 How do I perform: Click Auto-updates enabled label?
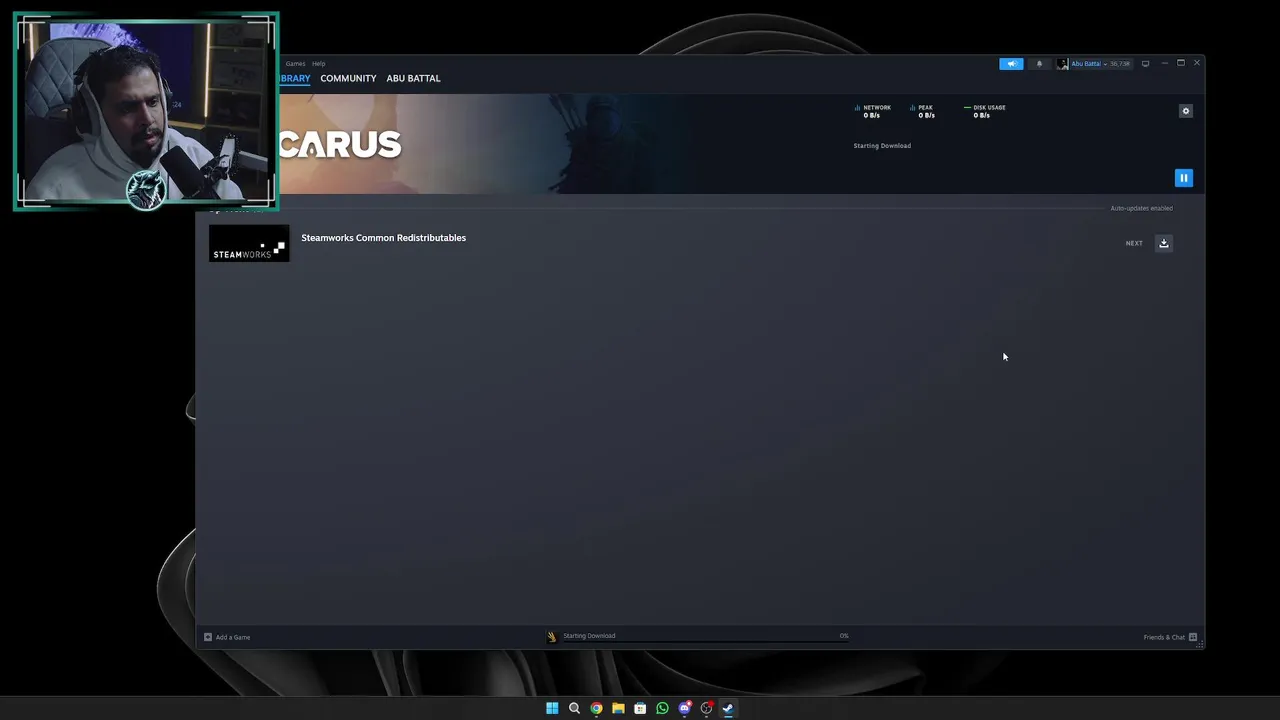point(1141,208)
